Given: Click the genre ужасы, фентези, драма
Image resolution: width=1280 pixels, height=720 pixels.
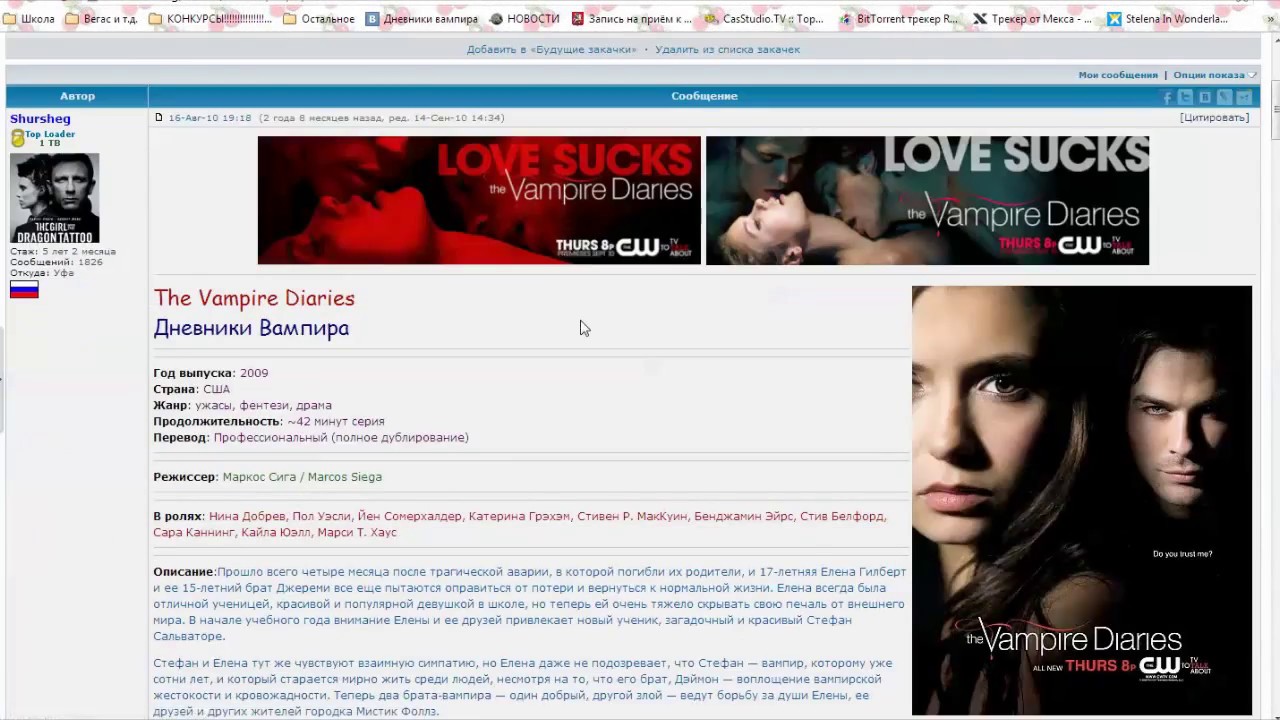Looking at the screenshot, I should [x=263, y=405].
